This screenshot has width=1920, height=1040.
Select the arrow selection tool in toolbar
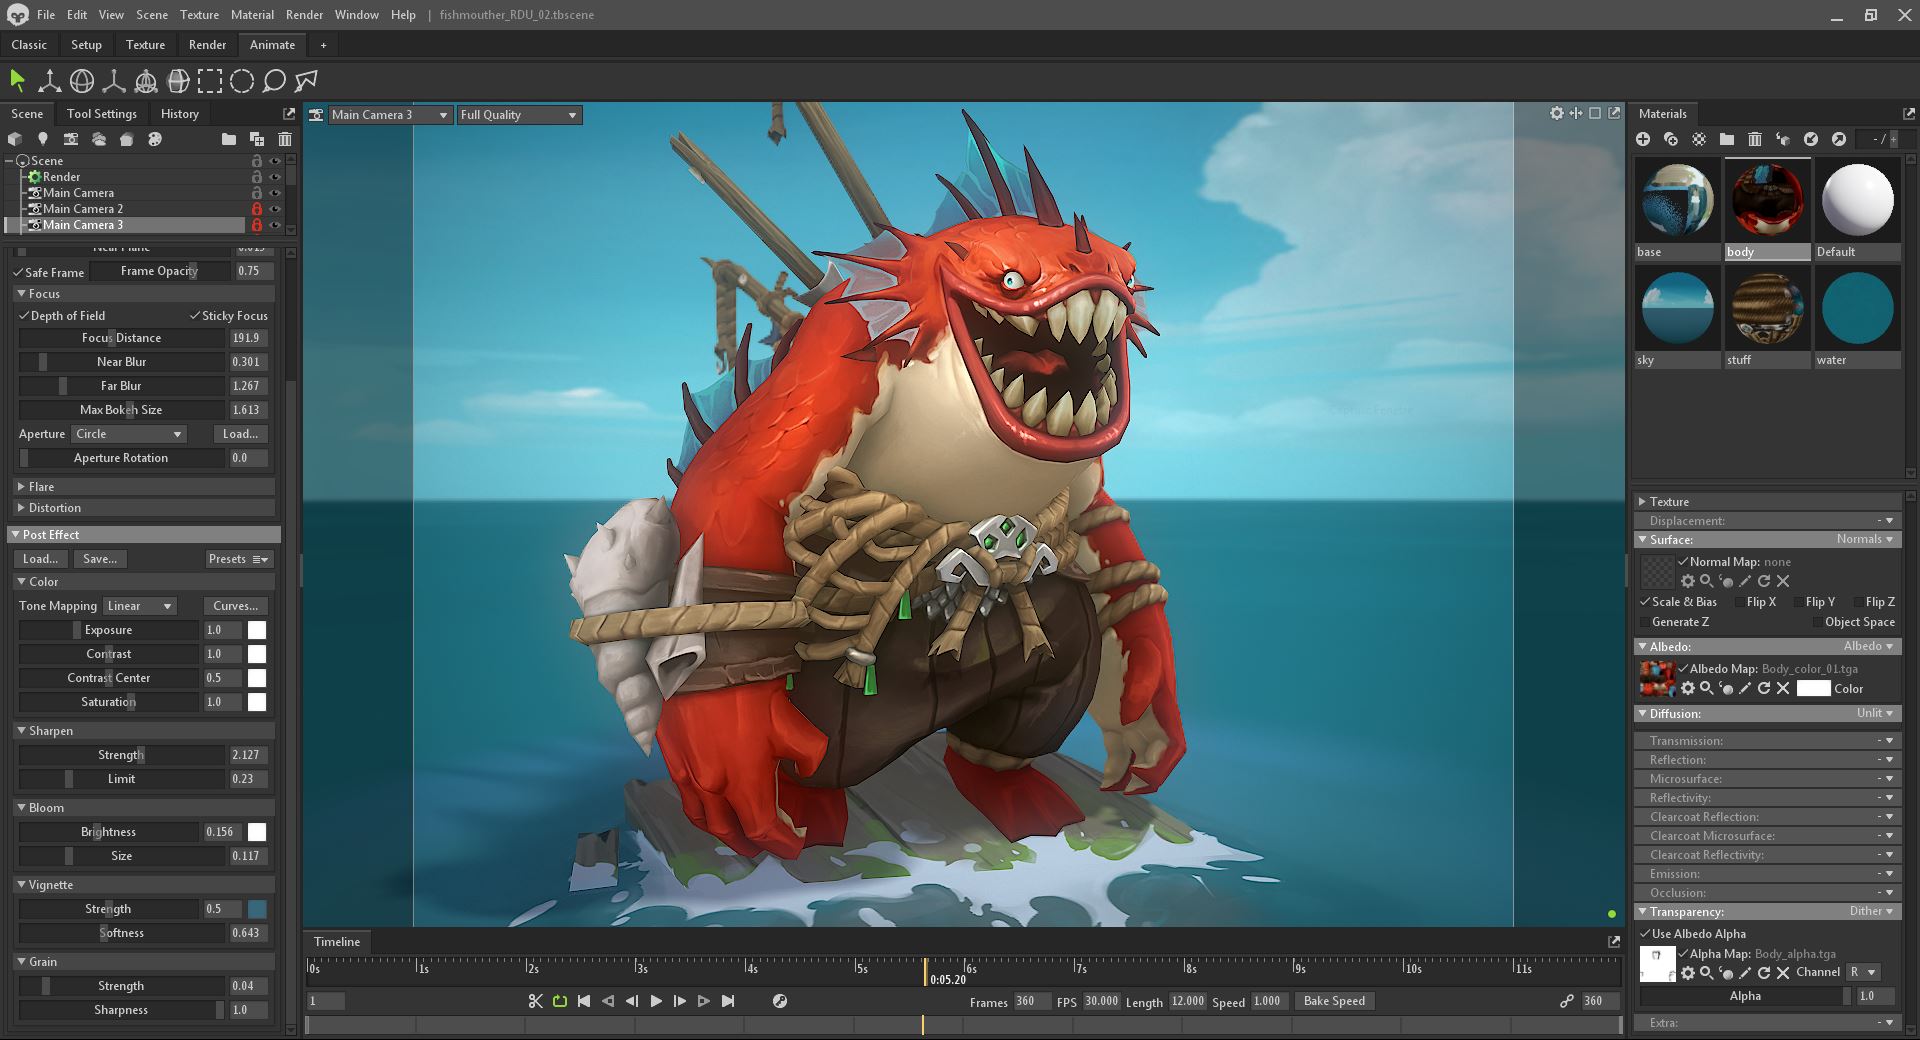pos(17,81)
